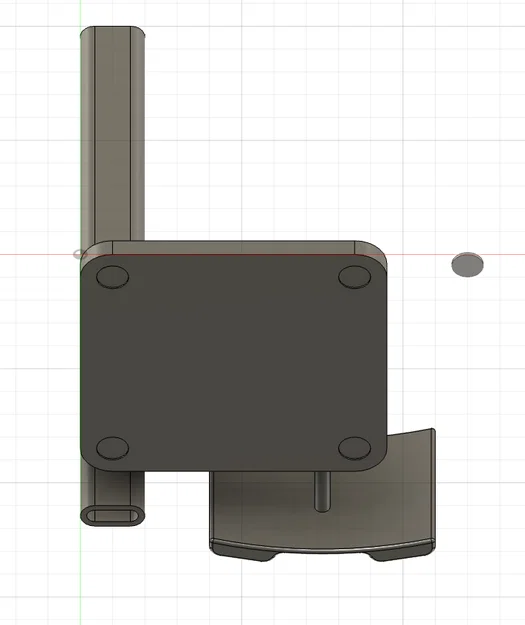The image size is (525, 625).
Task: Select the bottom-right circular recess on plate
Action: [x=354, y=448]
